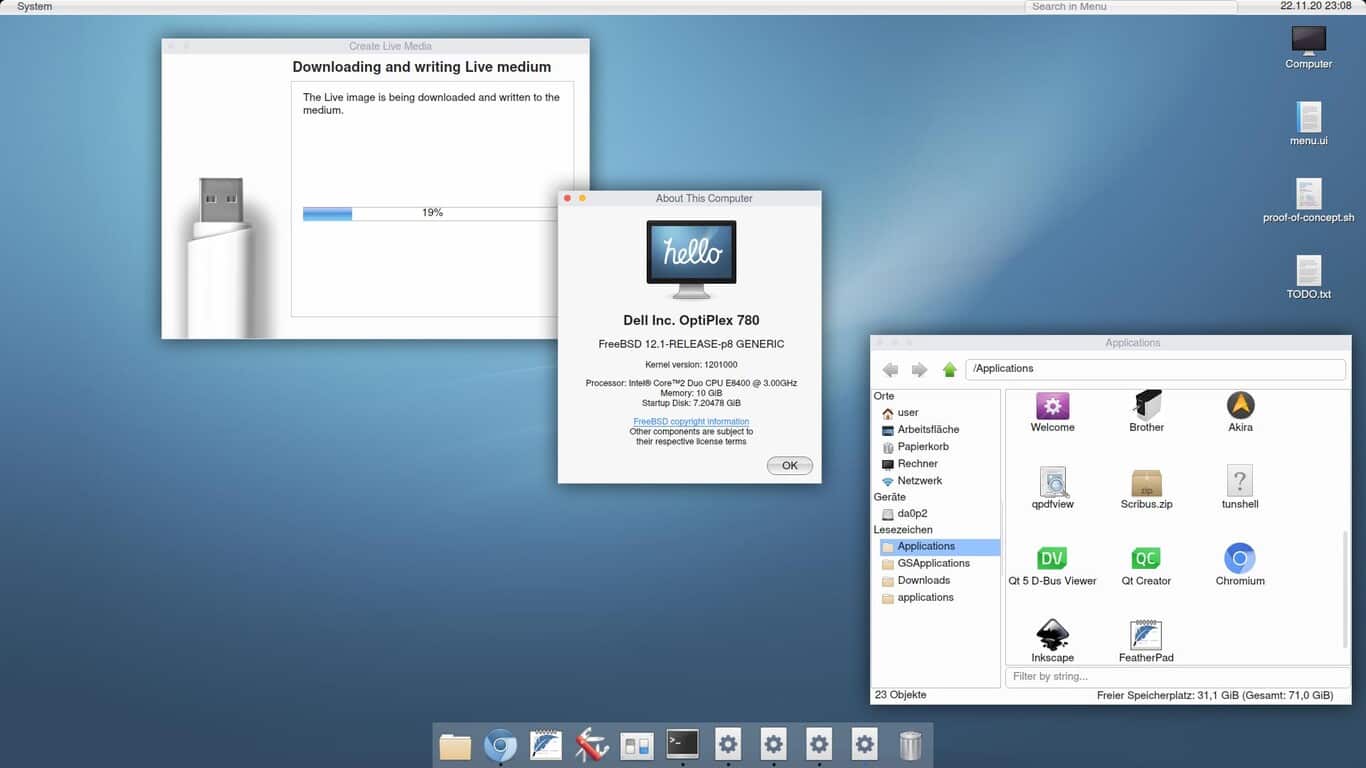The width and height of the screenshot is (1366, 768).
Task: Click the Filter by string field
Action: [1176, 677]
